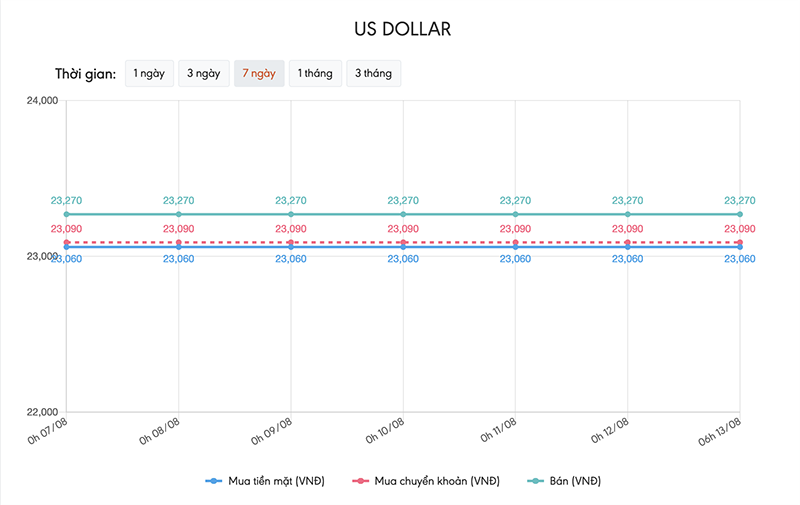Click the 23,270 label above 0h 09/08

click(x=291, y=201)
